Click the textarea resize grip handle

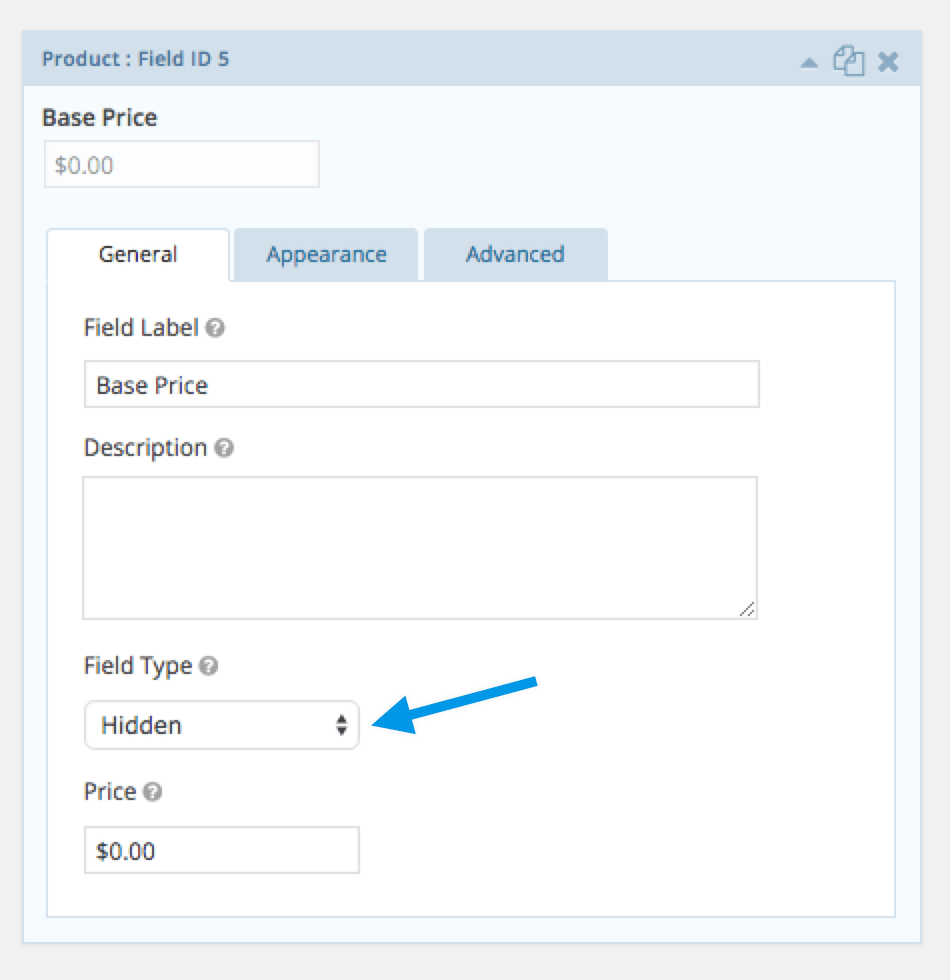748,608
